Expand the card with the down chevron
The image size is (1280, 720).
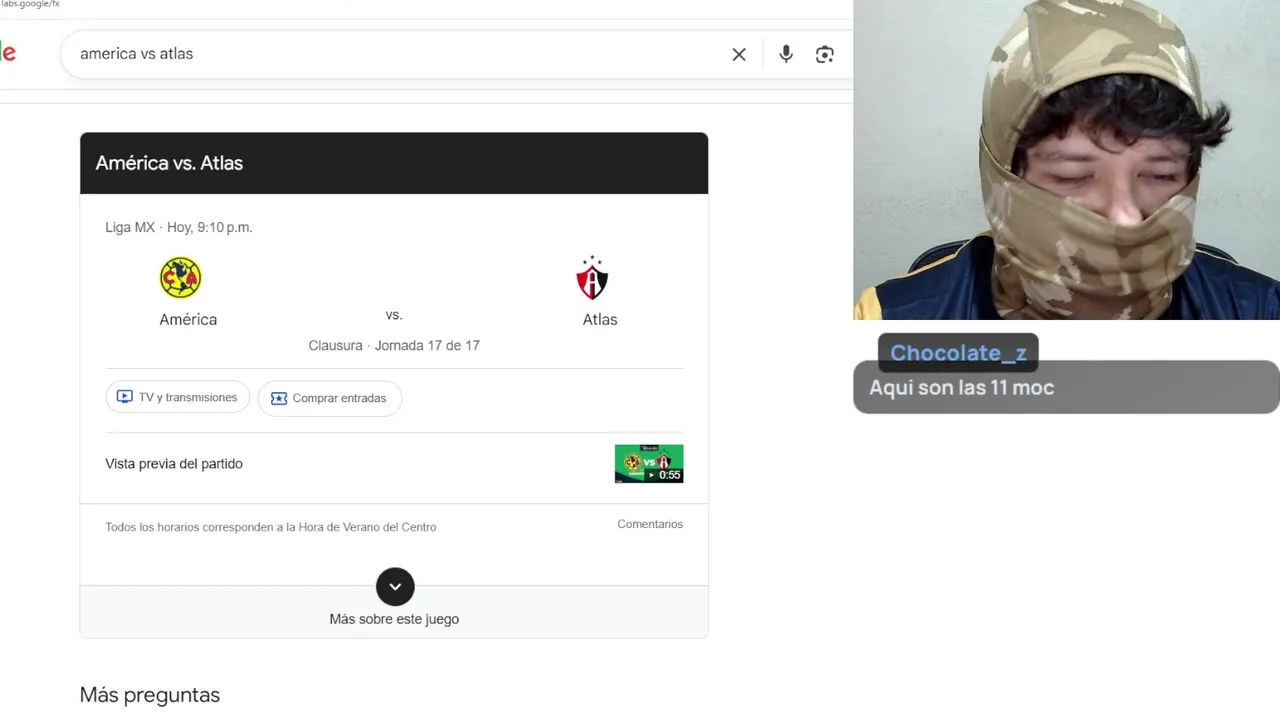tap(395, 587)
